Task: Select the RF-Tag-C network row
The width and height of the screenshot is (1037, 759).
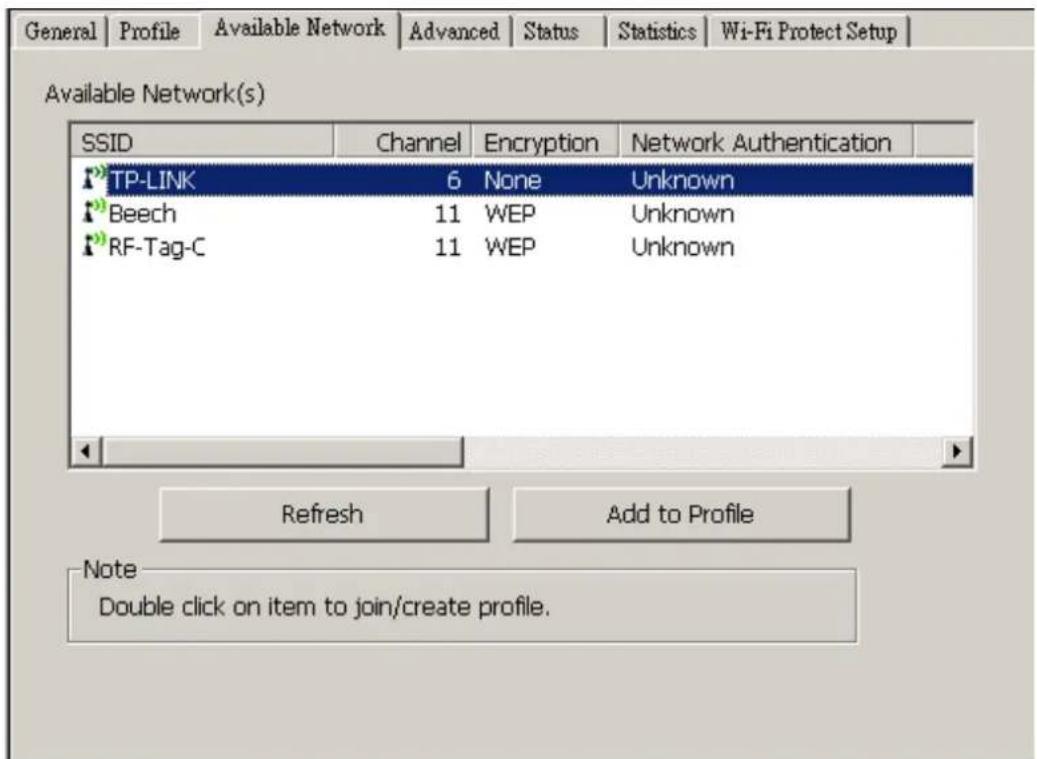Action: tap(522, 247)
